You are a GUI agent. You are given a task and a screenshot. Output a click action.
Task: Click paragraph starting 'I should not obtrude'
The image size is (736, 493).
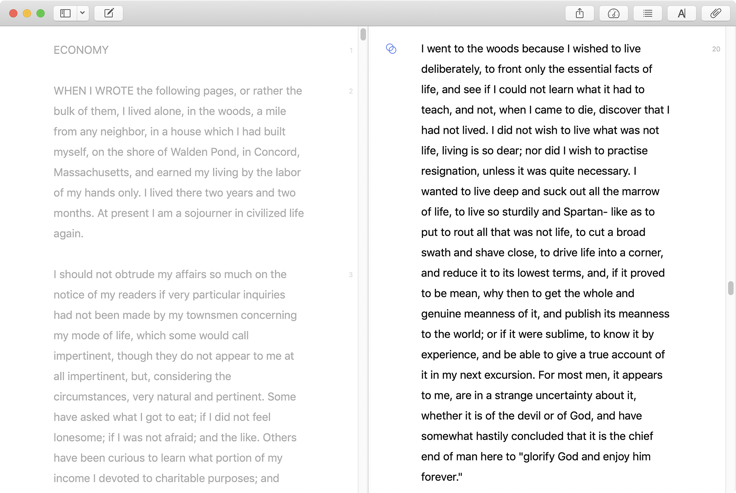click(175, 376)
